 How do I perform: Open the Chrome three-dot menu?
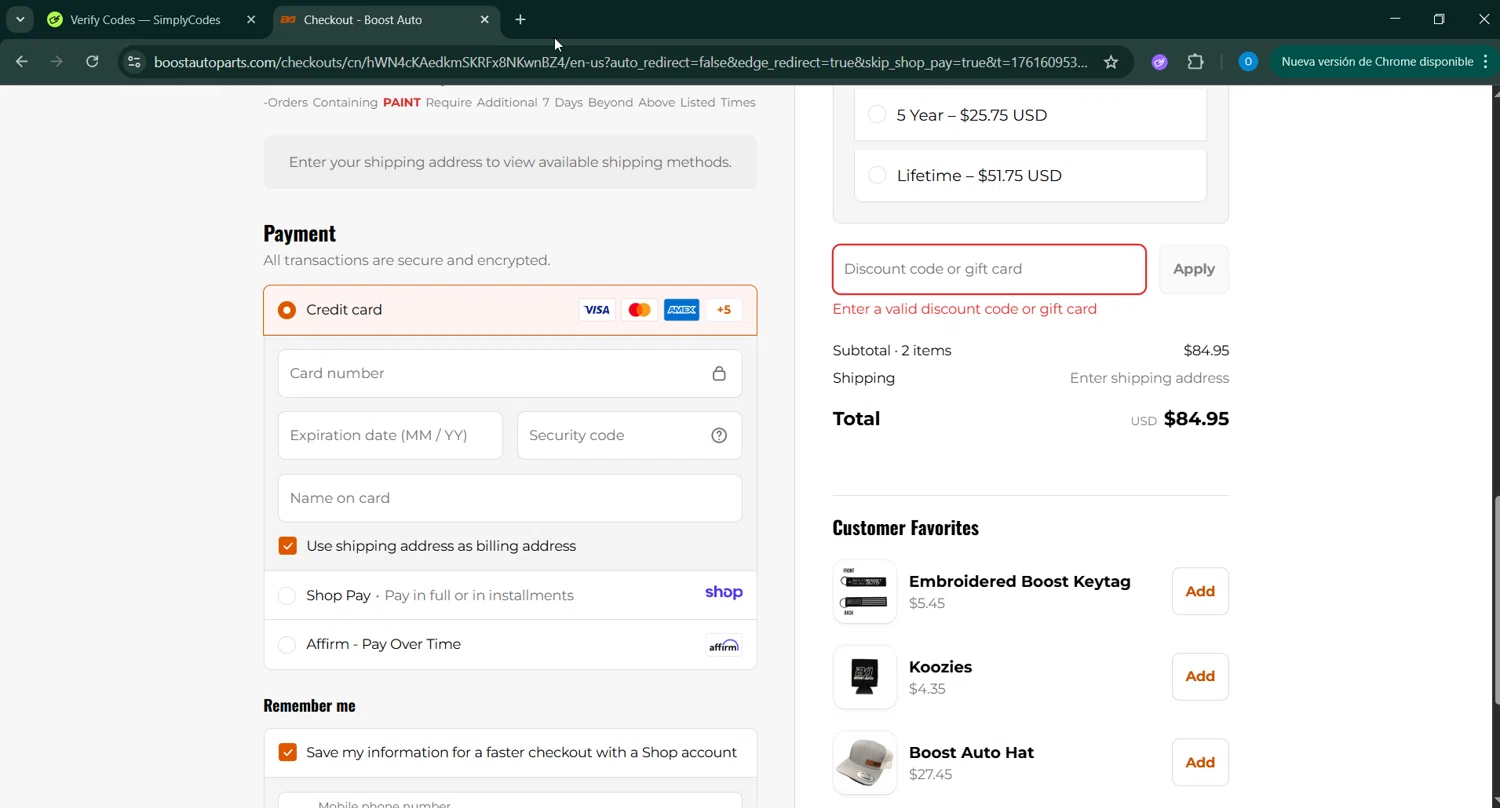(x=1485, y=62)
